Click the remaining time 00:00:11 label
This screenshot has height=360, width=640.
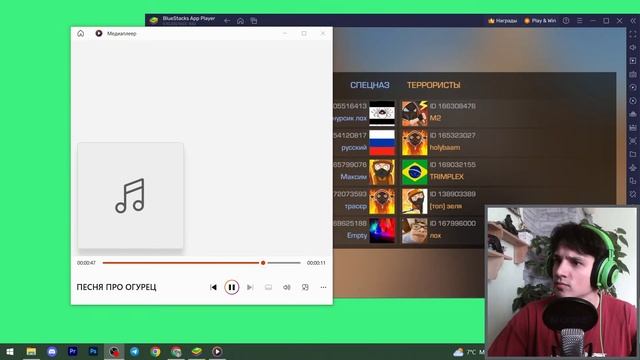[x=316, y=263]
